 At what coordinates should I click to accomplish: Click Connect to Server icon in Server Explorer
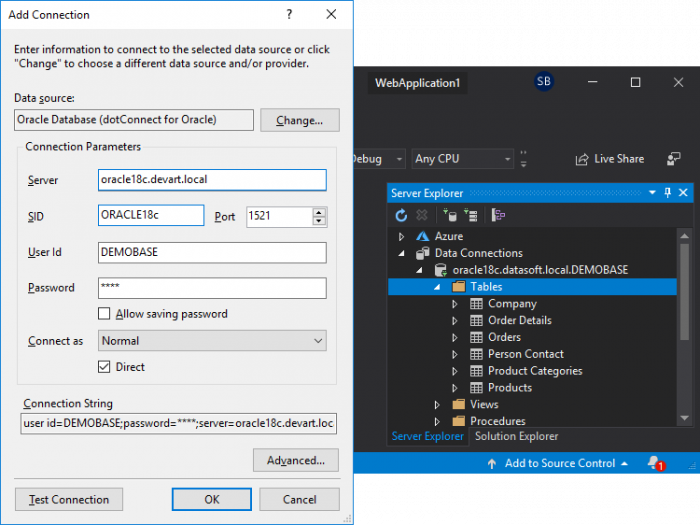(x=471, y=216)
